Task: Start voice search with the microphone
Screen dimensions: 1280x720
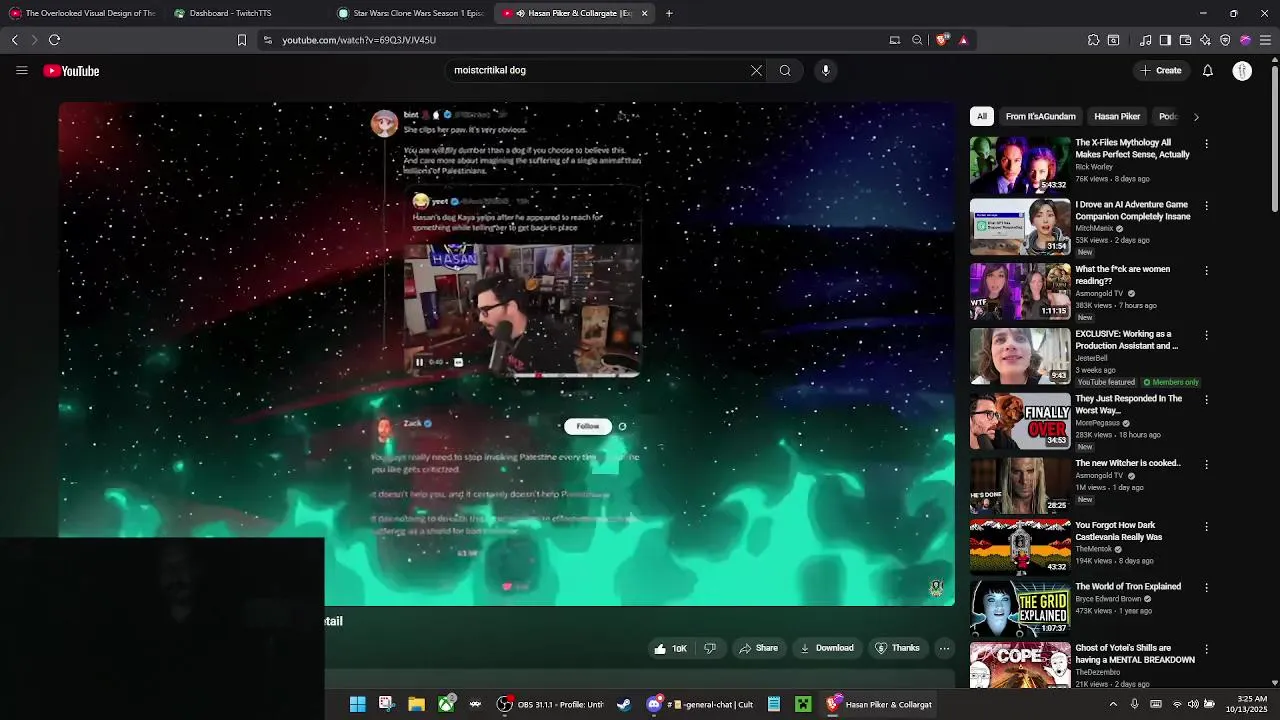Action: pos(825,70)
